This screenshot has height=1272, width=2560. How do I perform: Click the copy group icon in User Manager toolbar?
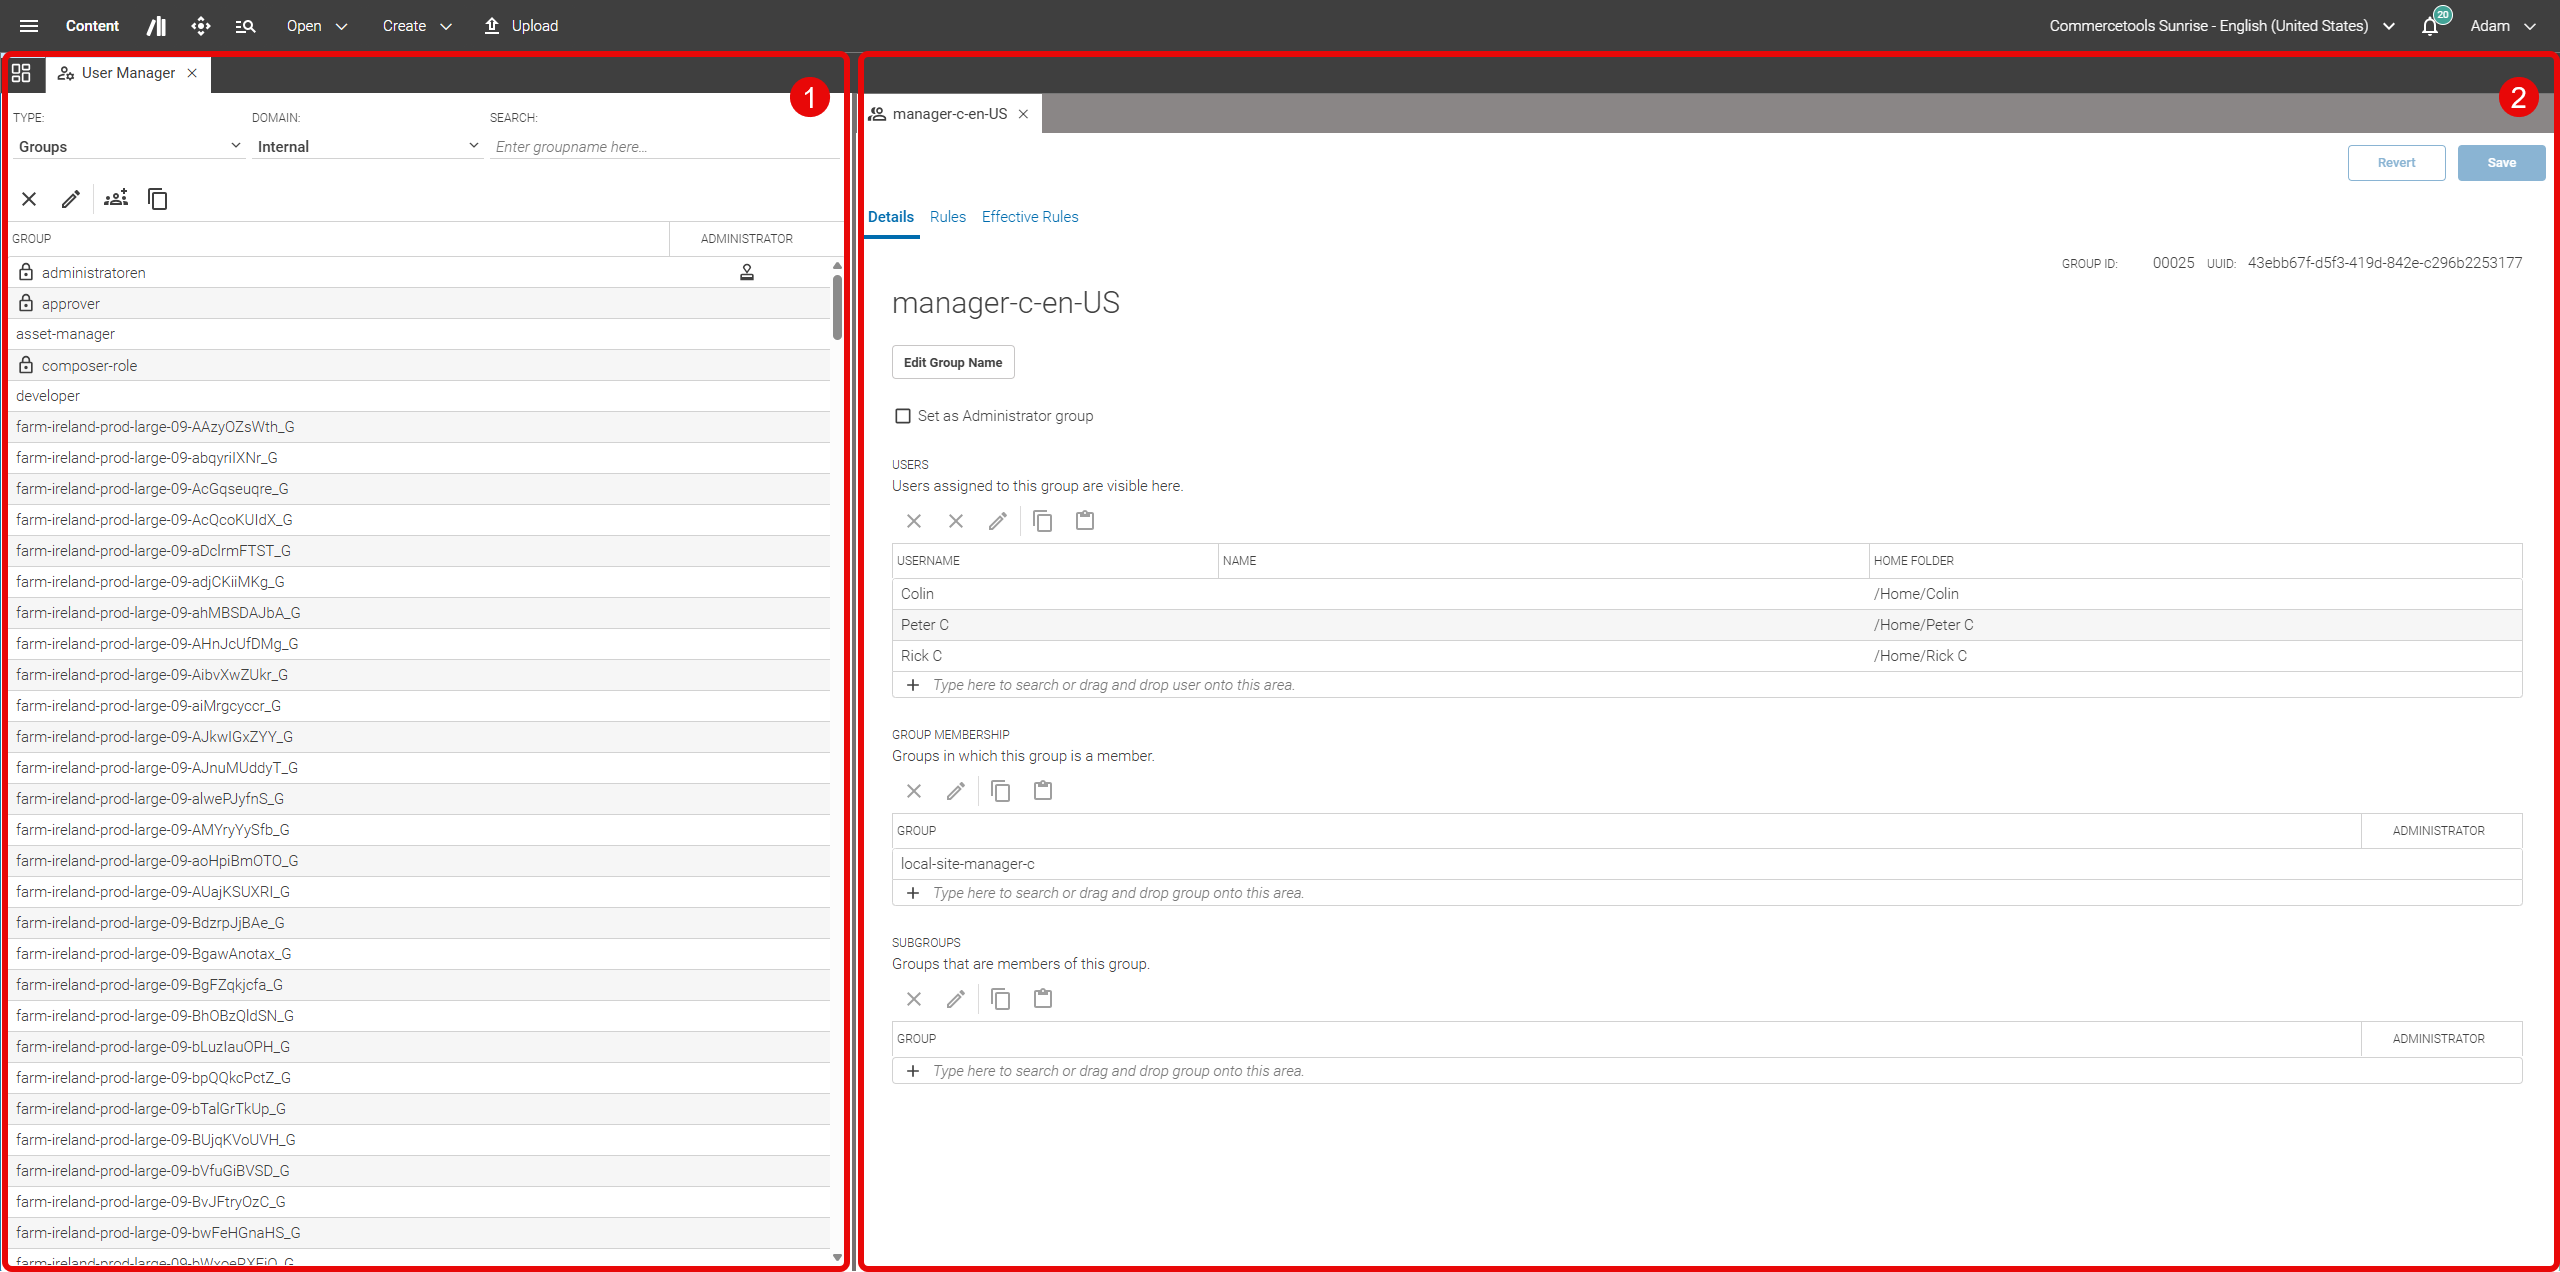(157, 199)
